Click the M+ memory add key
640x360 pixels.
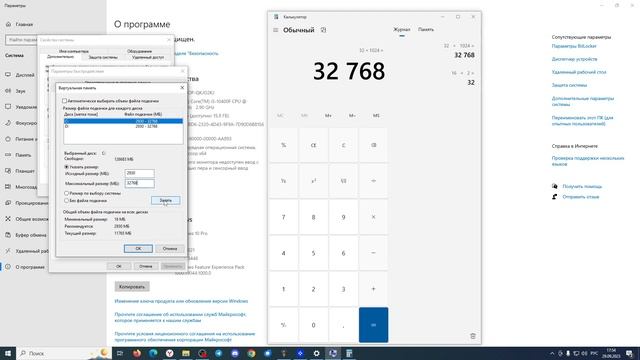(328, 116)
